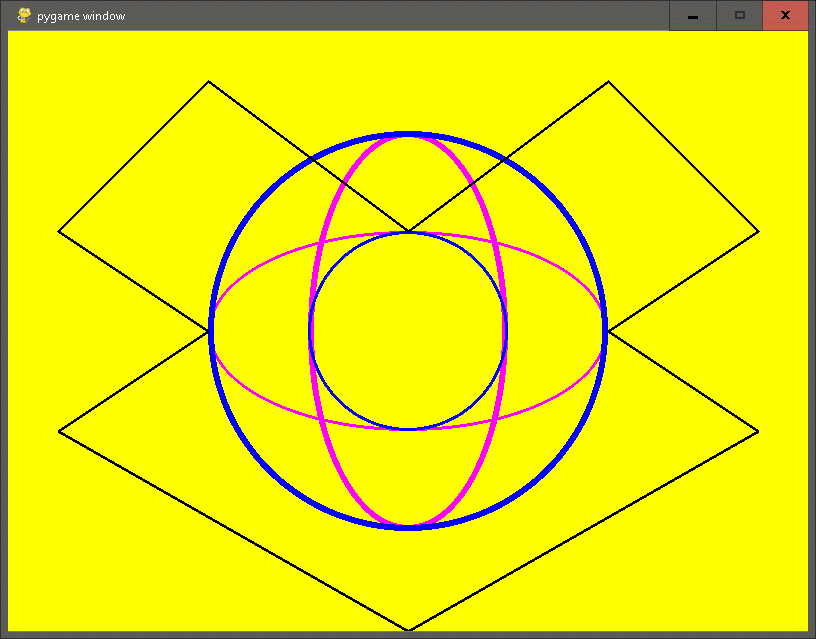The height and width of the screenshot is (639, 816).
Task: Click the 'pygame window' title text
Action: (81, 16)
